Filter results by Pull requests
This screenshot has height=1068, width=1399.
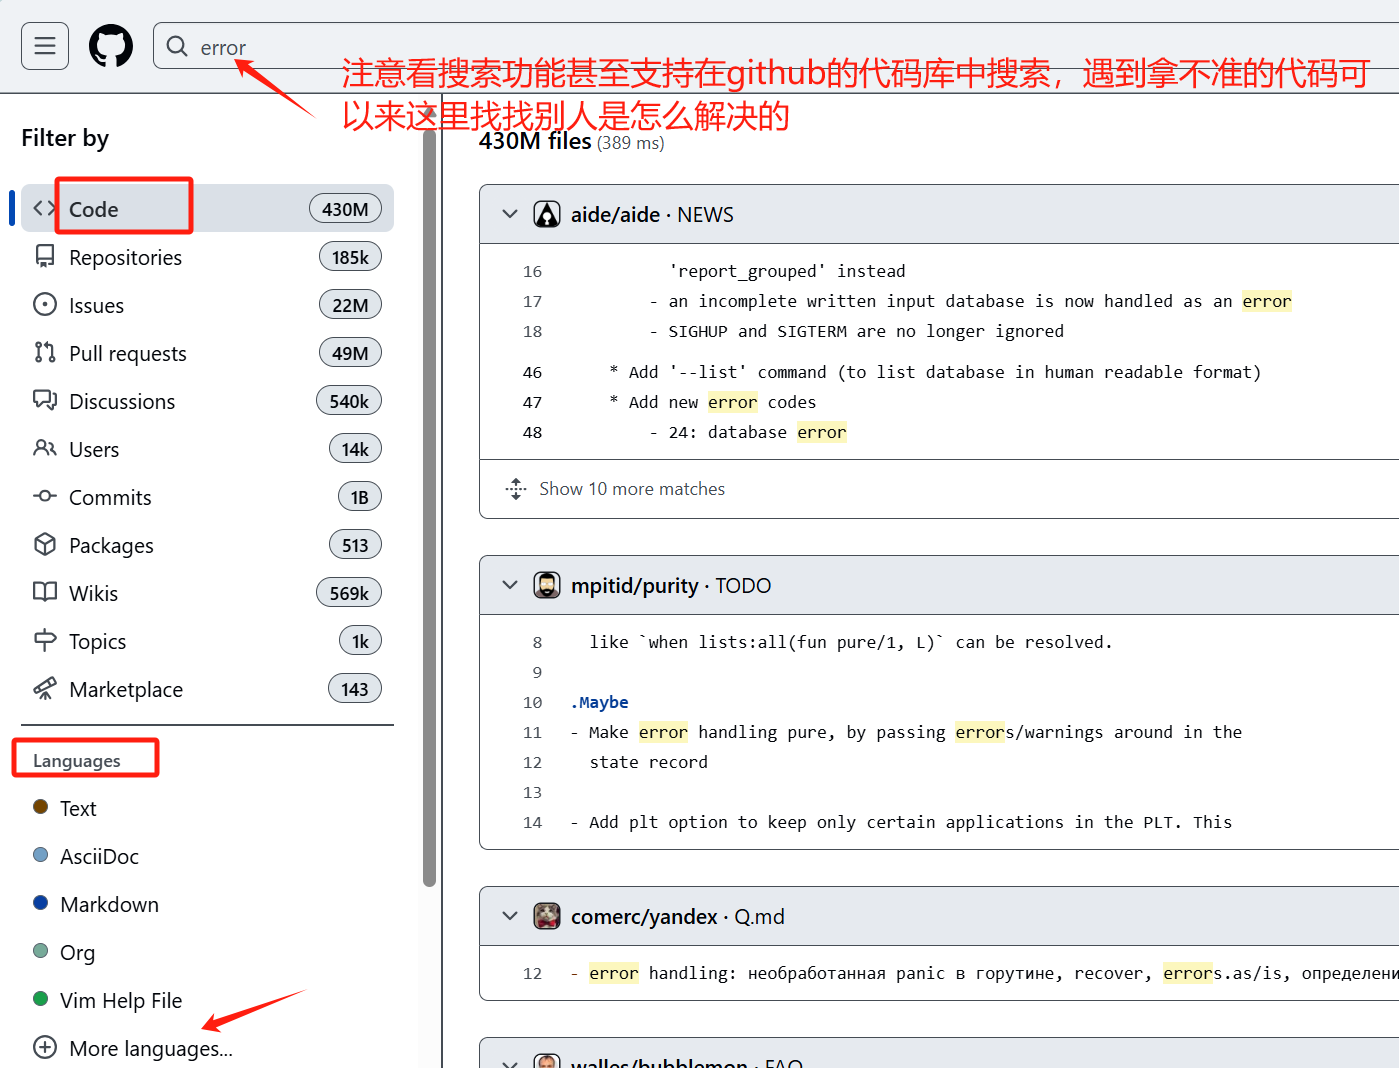coord(207,353)
